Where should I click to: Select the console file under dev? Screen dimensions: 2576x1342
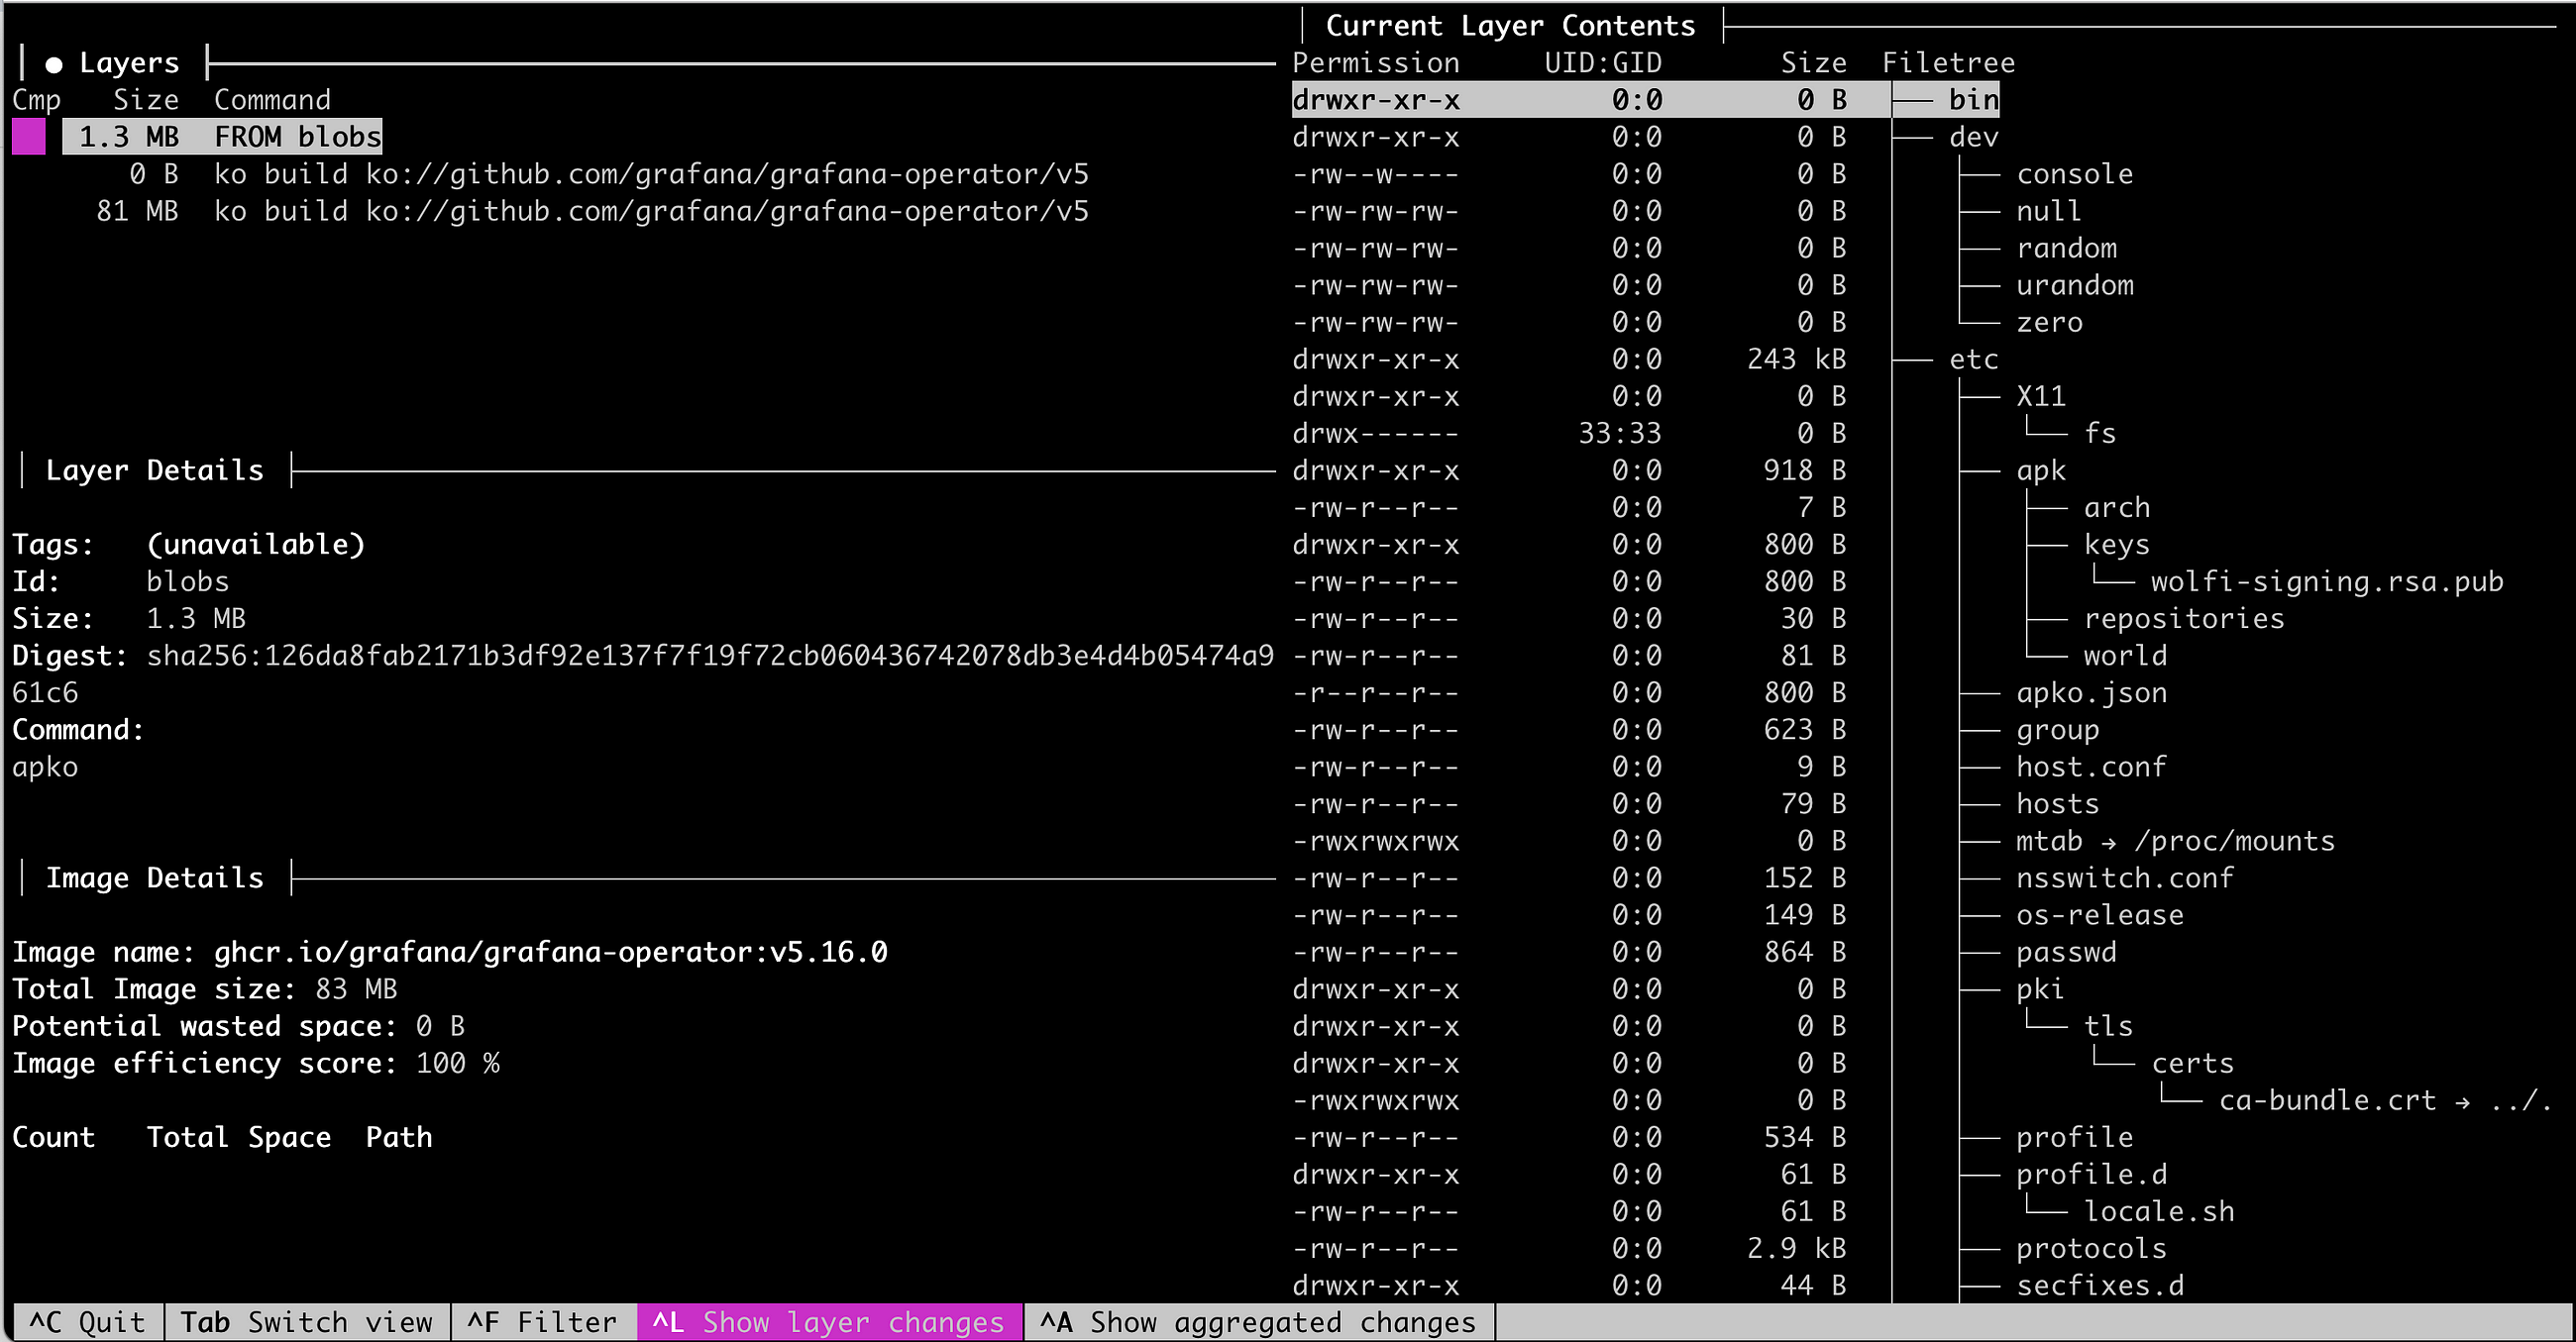coord(2074,174)
